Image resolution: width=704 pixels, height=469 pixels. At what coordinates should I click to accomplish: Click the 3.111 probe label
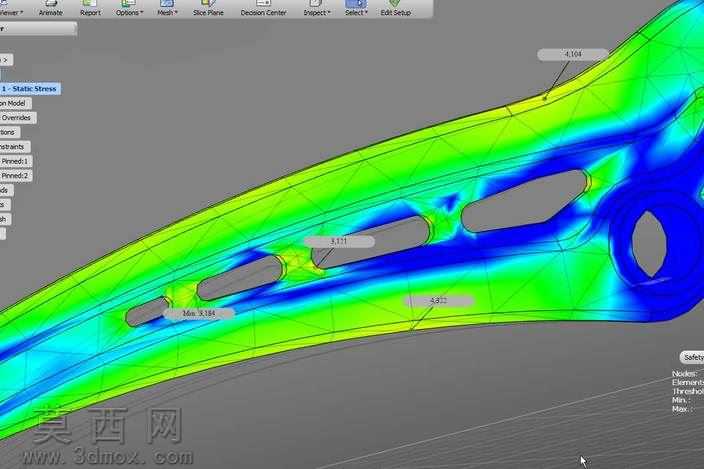pyautogui.click(x=339, y=241)
